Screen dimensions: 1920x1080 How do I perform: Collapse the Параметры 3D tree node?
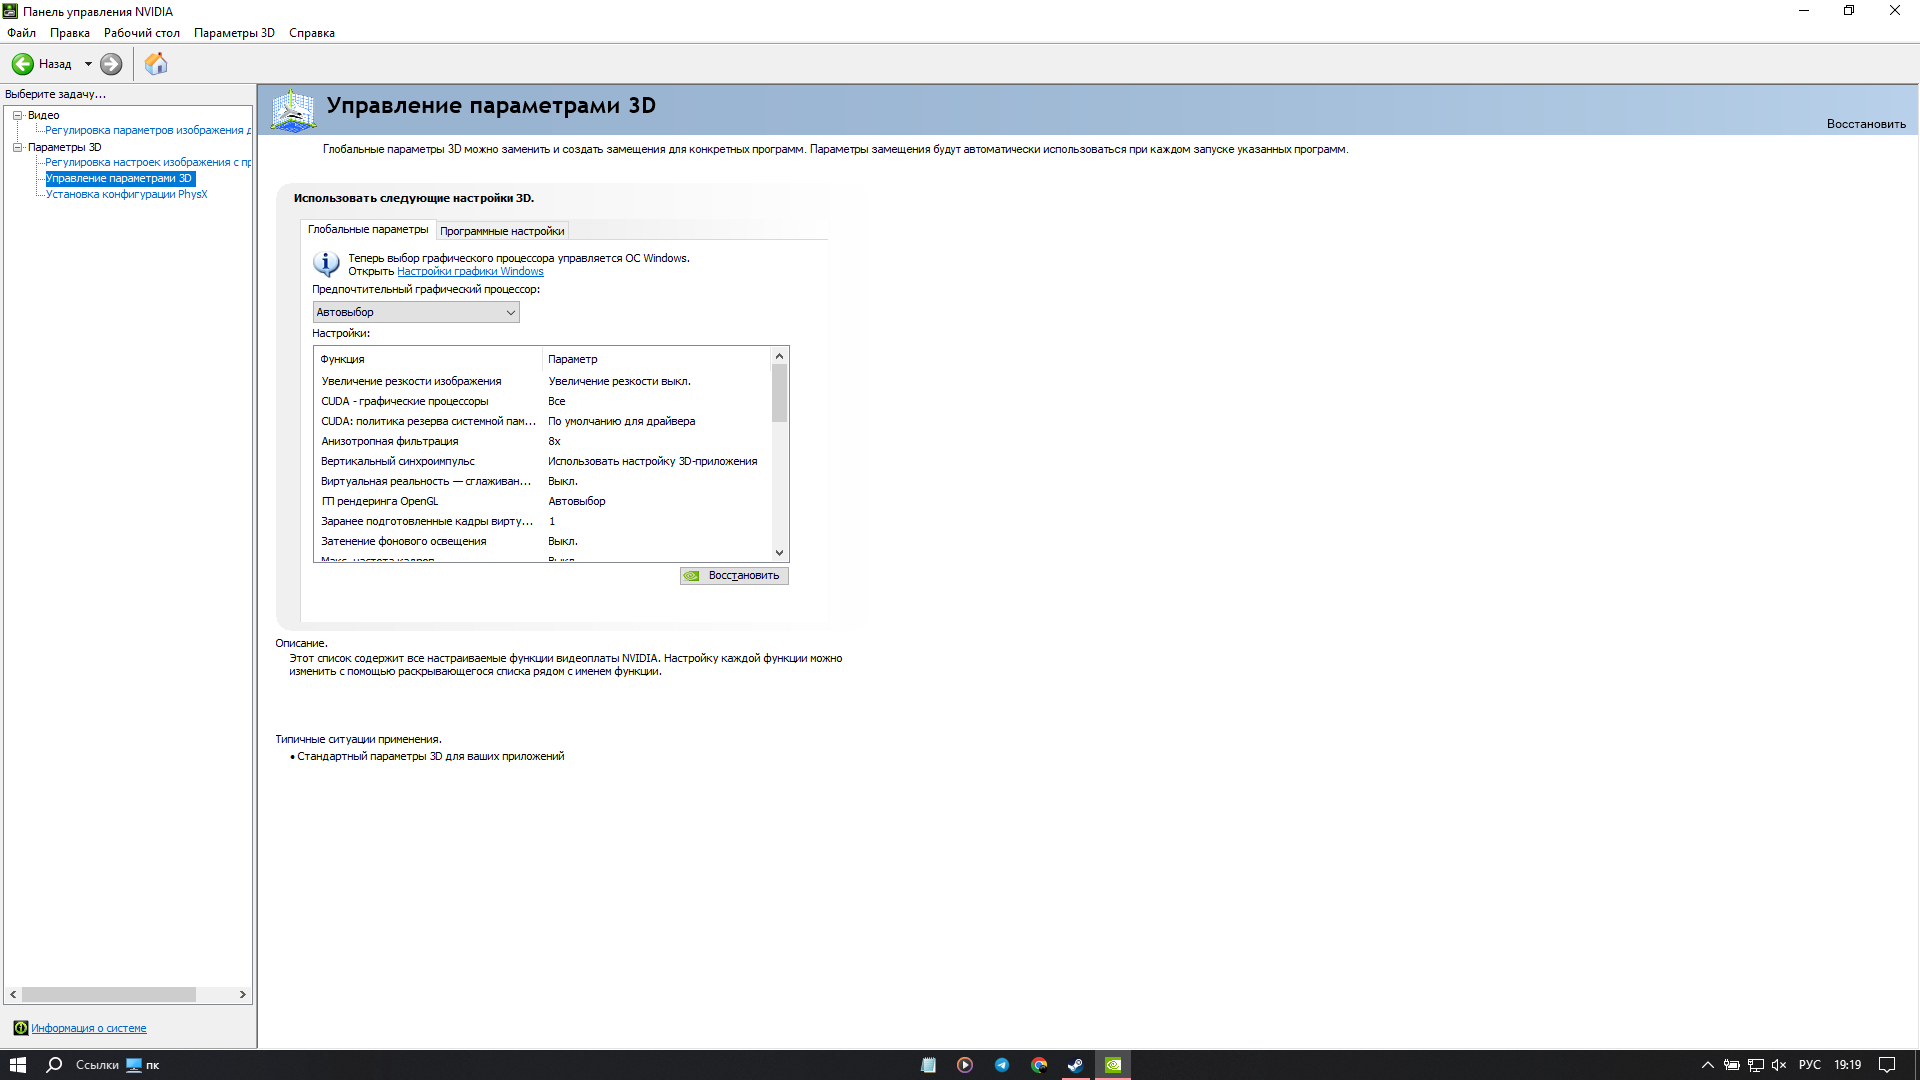pos(17,147)
